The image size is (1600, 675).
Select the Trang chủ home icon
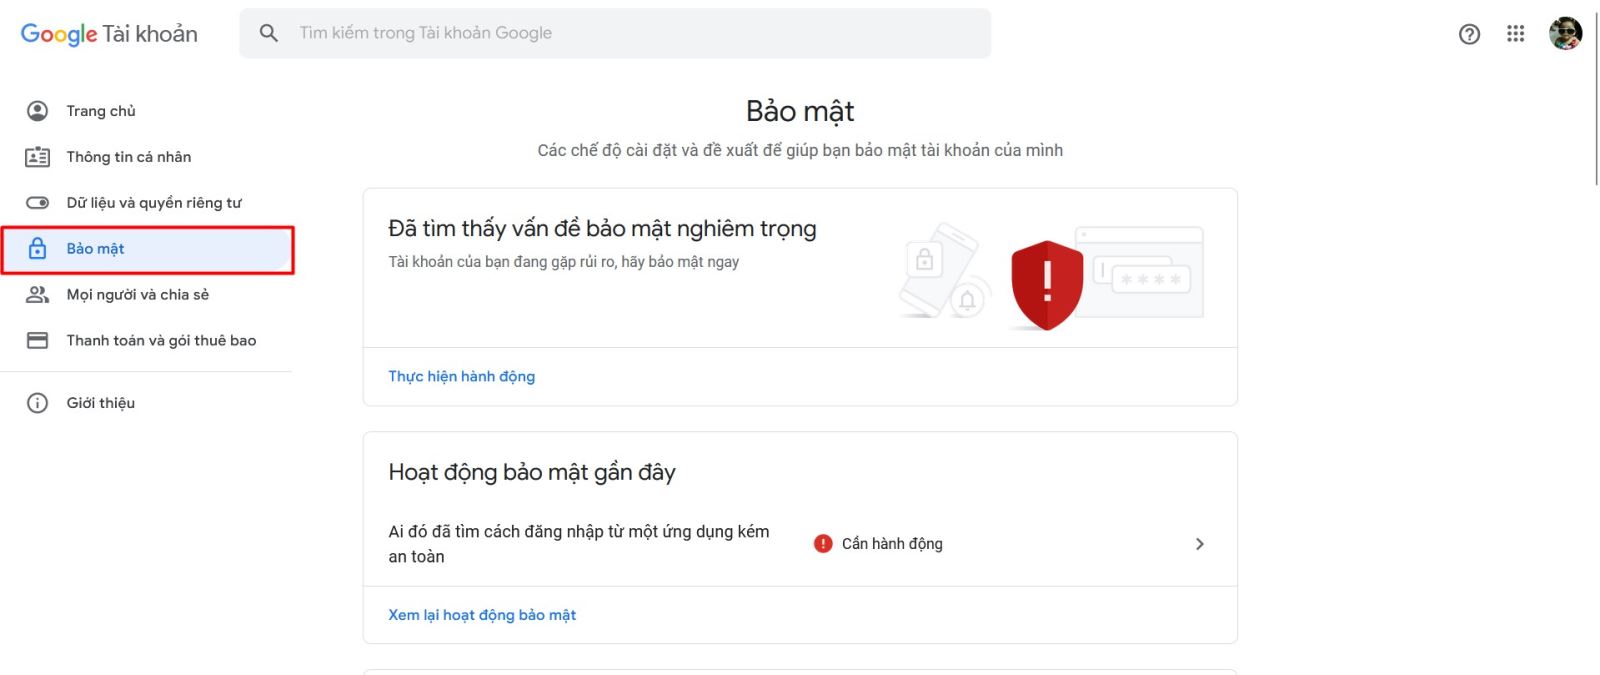pos(37,110)
